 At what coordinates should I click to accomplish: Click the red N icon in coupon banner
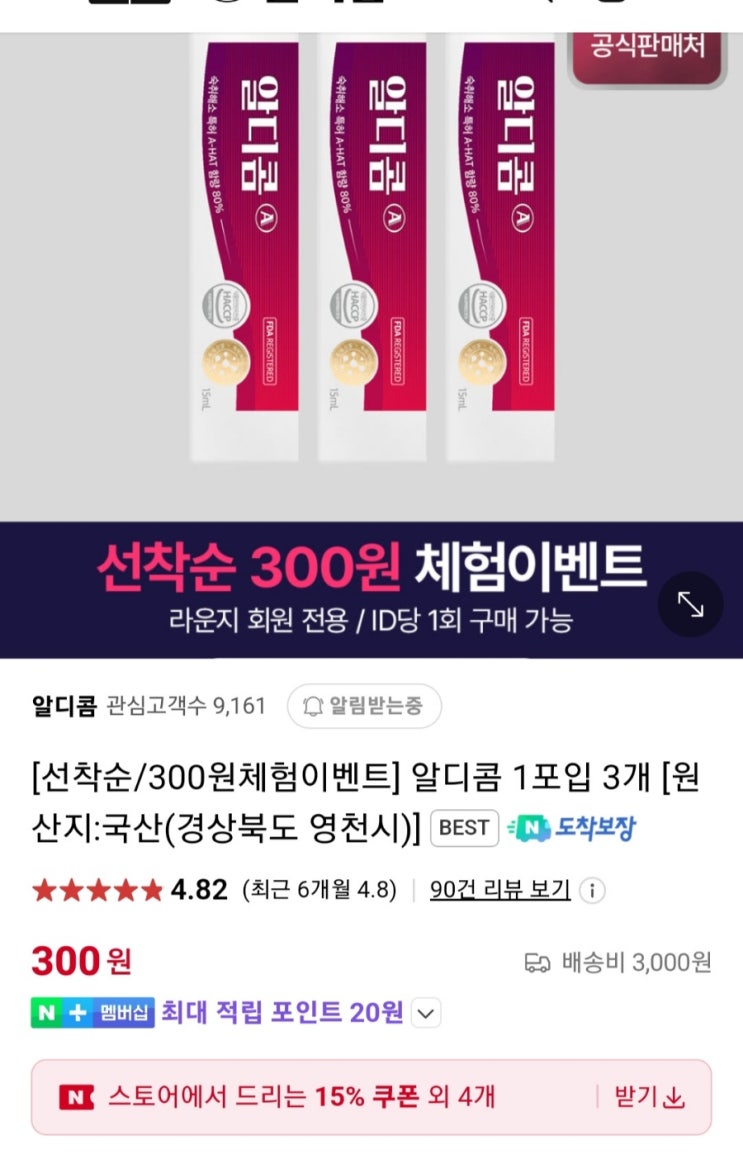pos(76,1098)
